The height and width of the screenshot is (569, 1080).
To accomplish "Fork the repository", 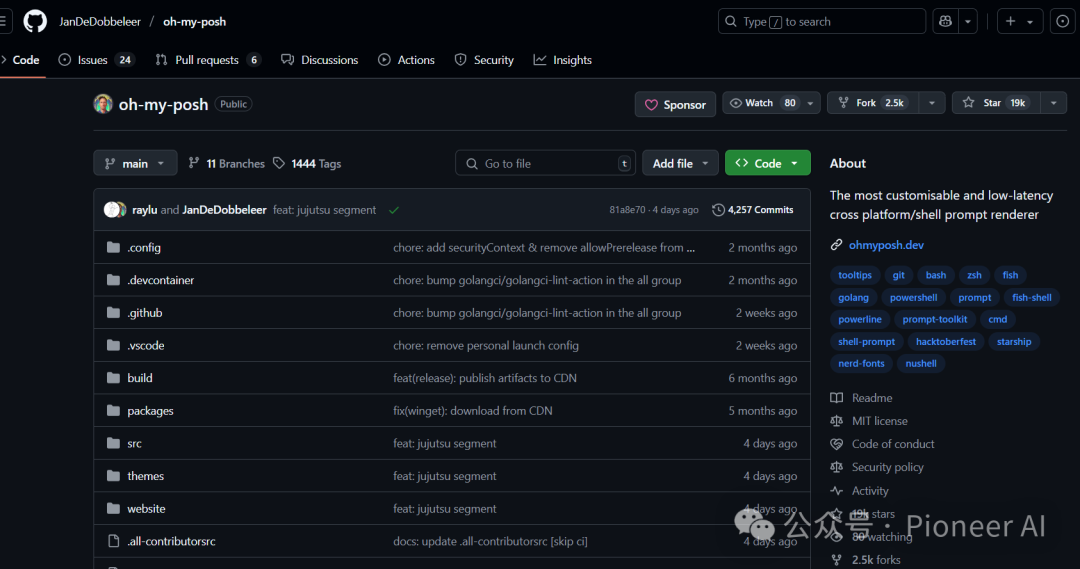I will (873, 103).
